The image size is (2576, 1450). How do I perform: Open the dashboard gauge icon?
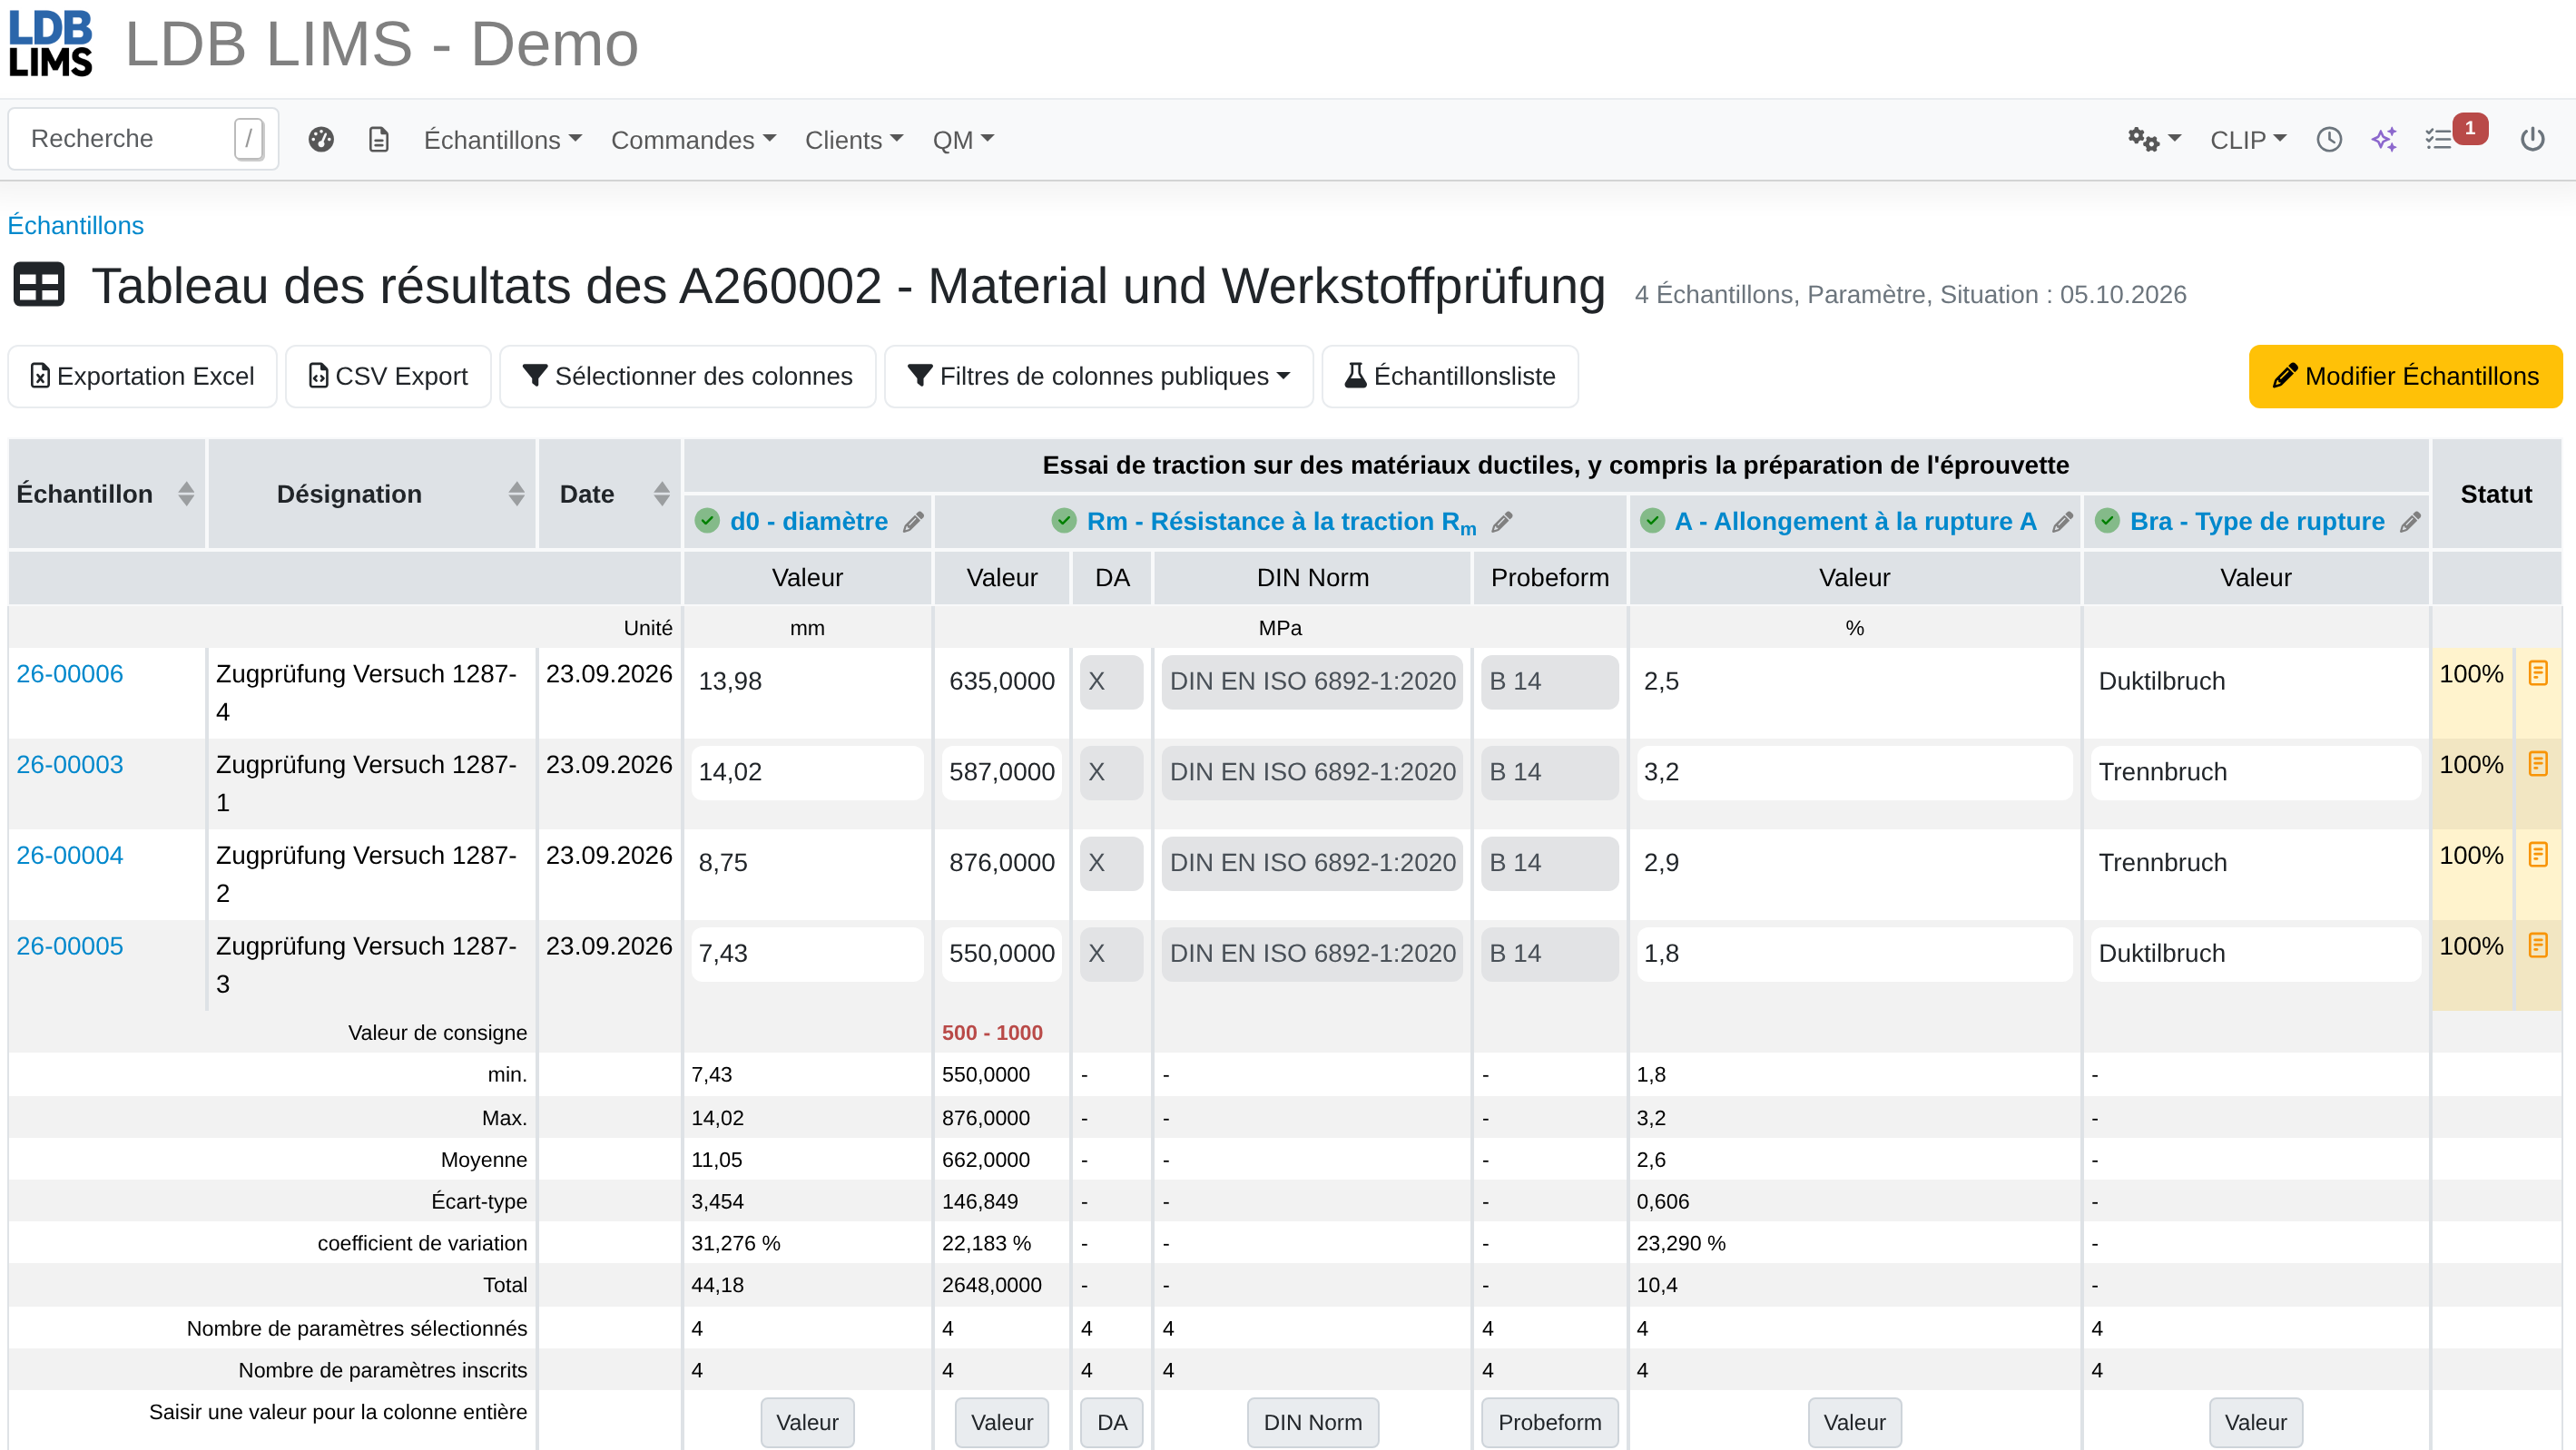[321, 139]
